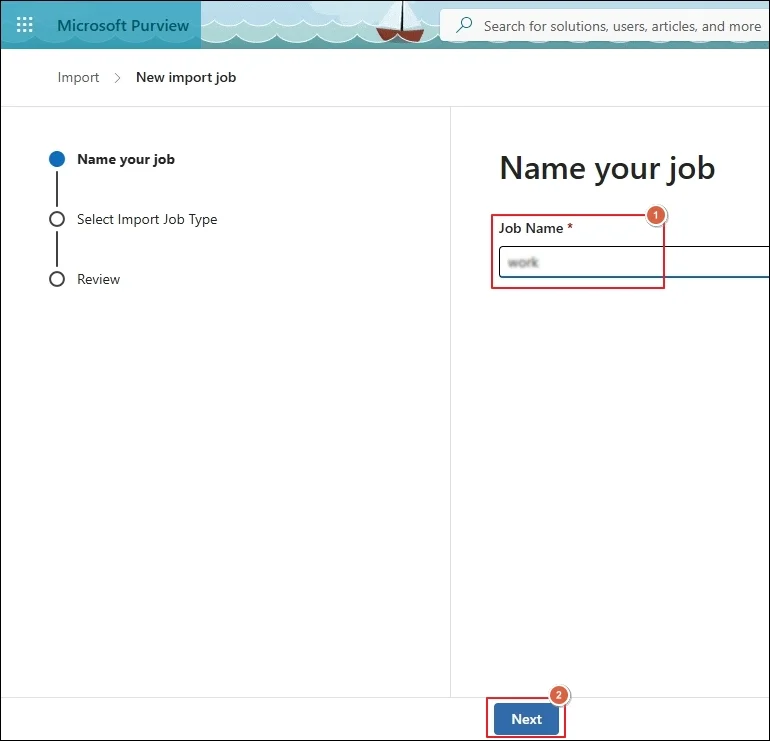Go back to the Import breadcrumb

[x=78, y=78]
